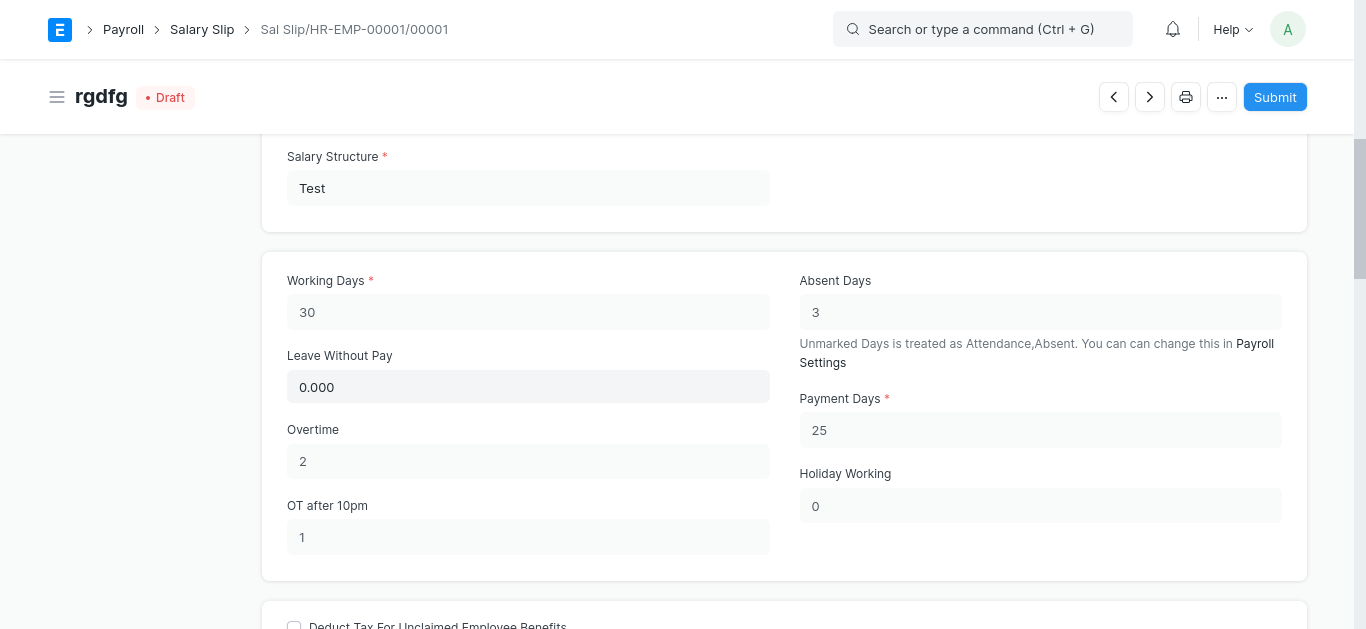This screenshot has height=629, width=1366.
Task: Click the Draft status indicator
Action: [x=166, y=98]
